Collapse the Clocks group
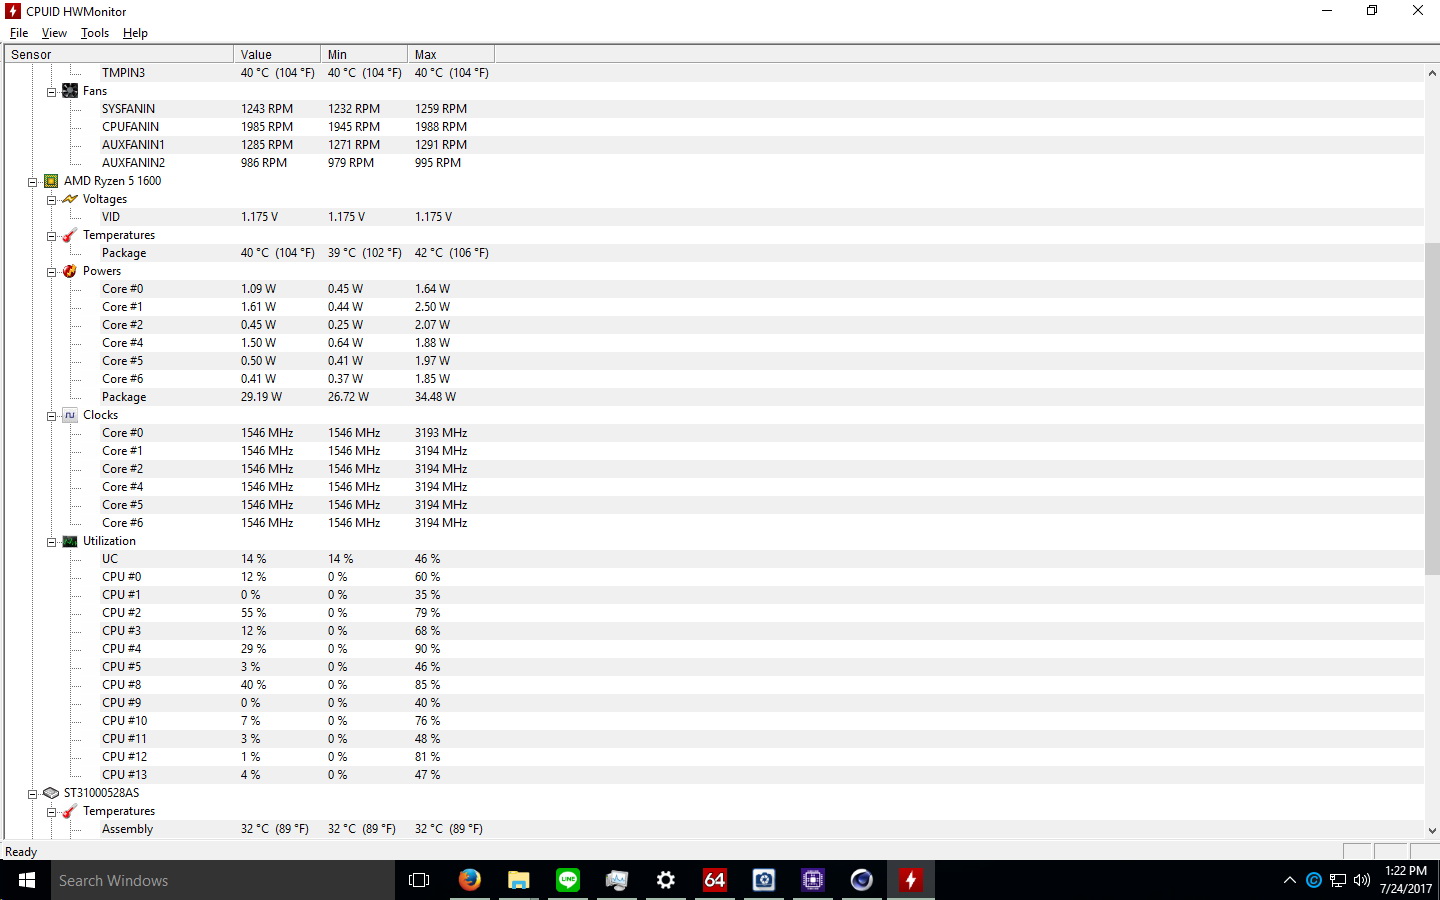The width and height of the screenshot is (1440, 900). 51,415
